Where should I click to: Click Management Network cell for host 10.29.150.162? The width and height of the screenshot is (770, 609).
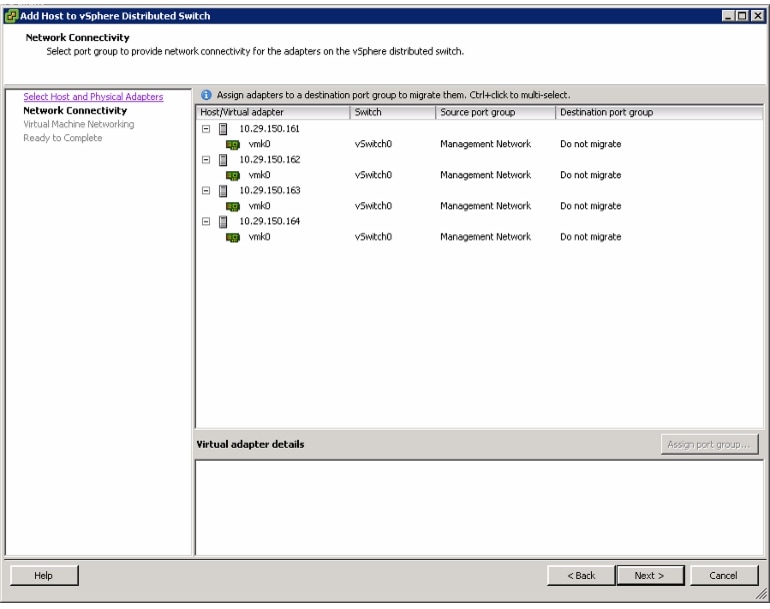486,175
